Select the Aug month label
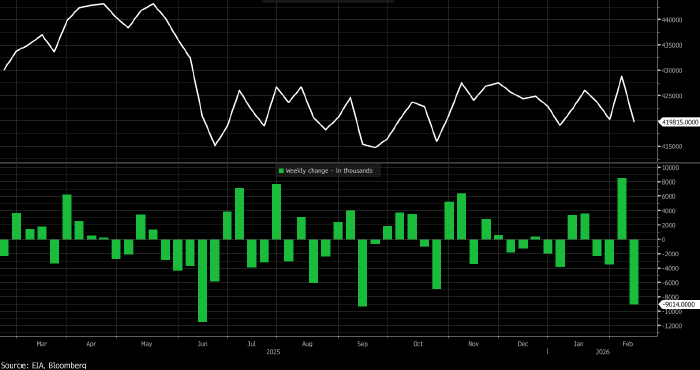Viewport: 700px width, 370px height. pyautogui.click(x=307, y=344)
